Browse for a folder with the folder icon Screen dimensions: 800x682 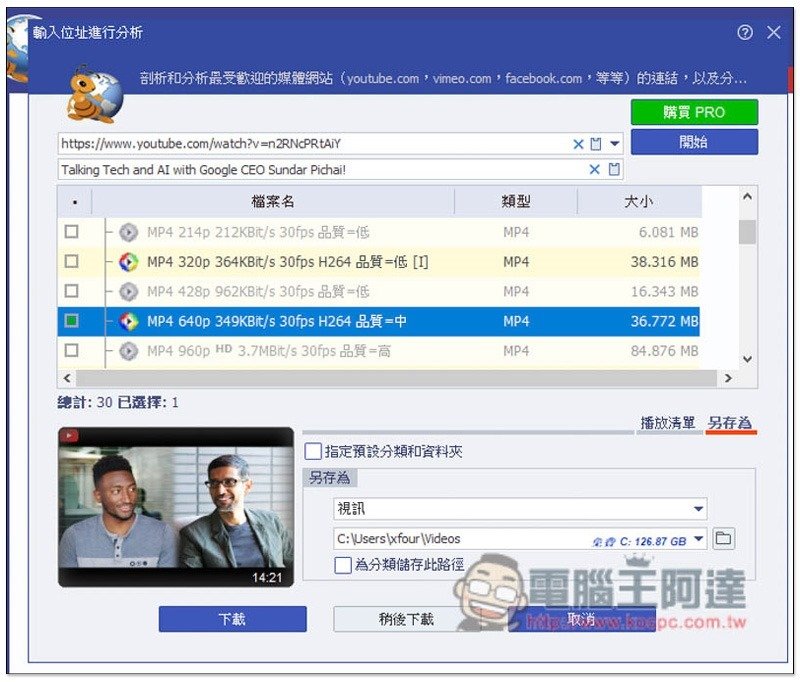[x=723, y=538]
